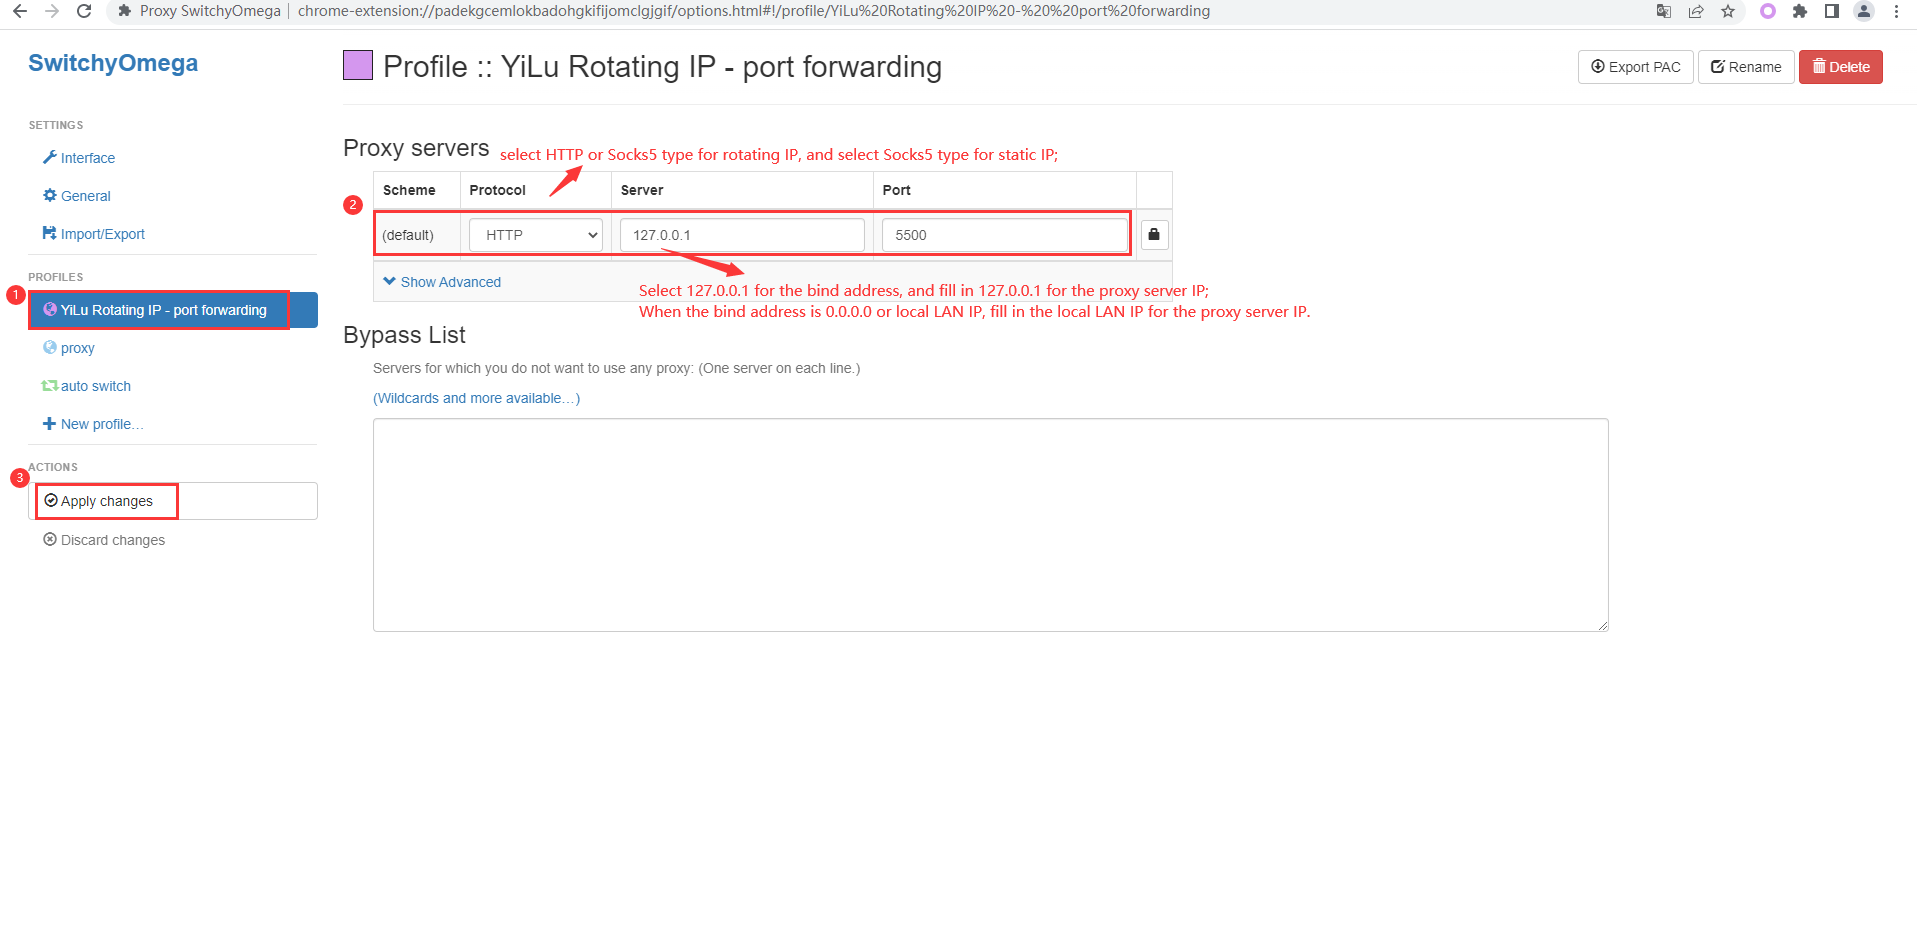Open the SwitchyOmega extension circle icon
This screenshot has height=925, width=1917.
1768,11
